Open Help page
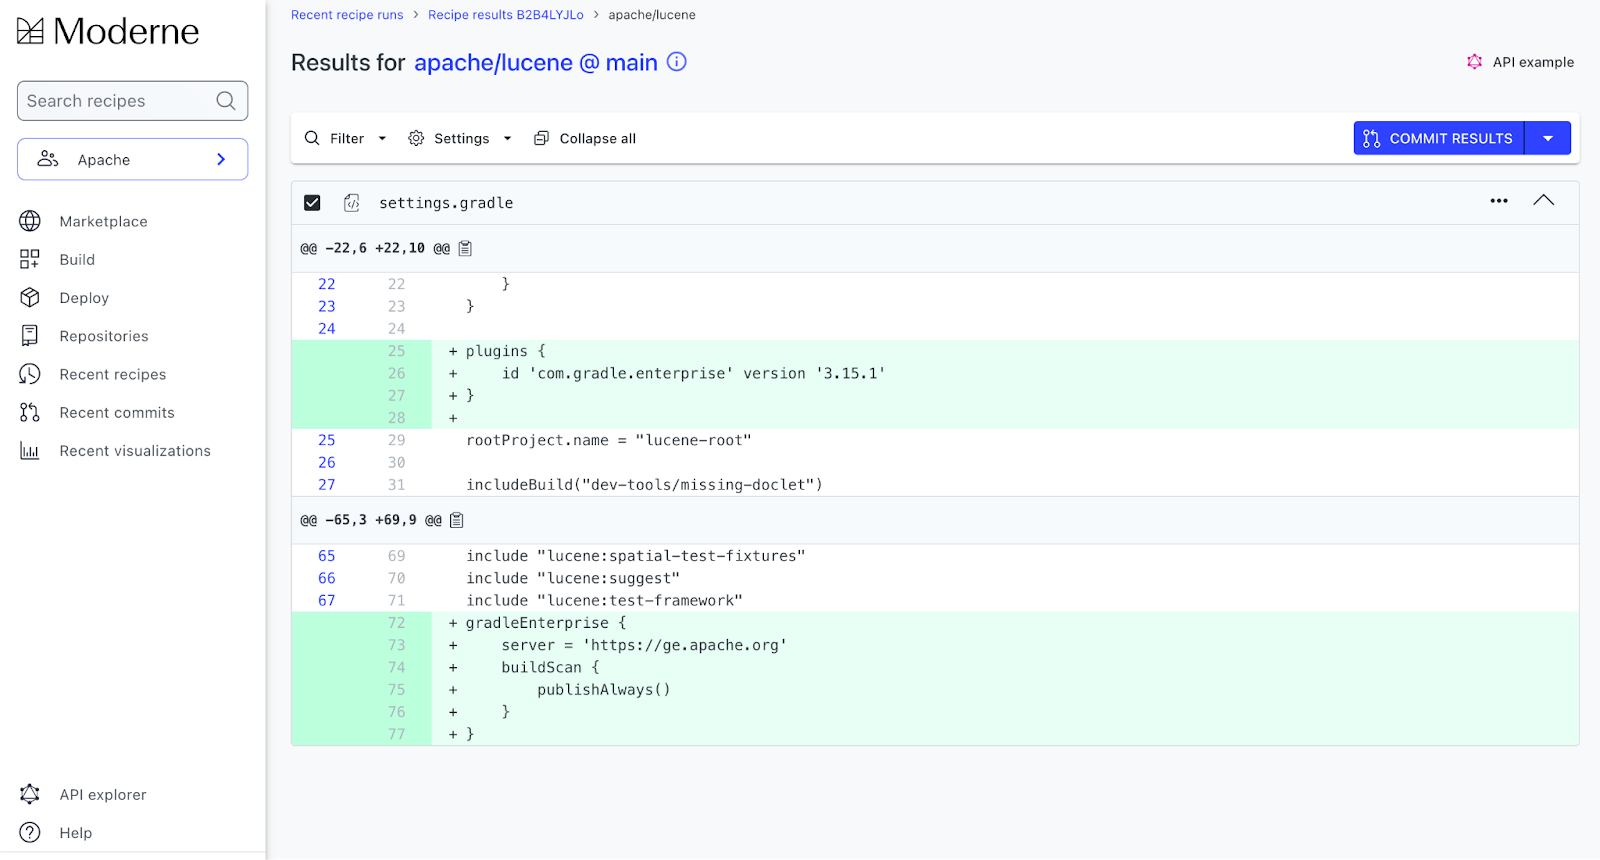 pyautogui.click(x=76, y=833)
